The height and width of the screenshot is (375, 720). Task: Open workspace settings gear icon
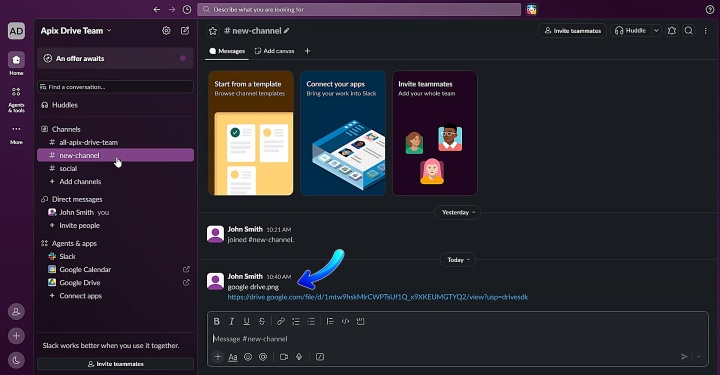tap(166, 30)
